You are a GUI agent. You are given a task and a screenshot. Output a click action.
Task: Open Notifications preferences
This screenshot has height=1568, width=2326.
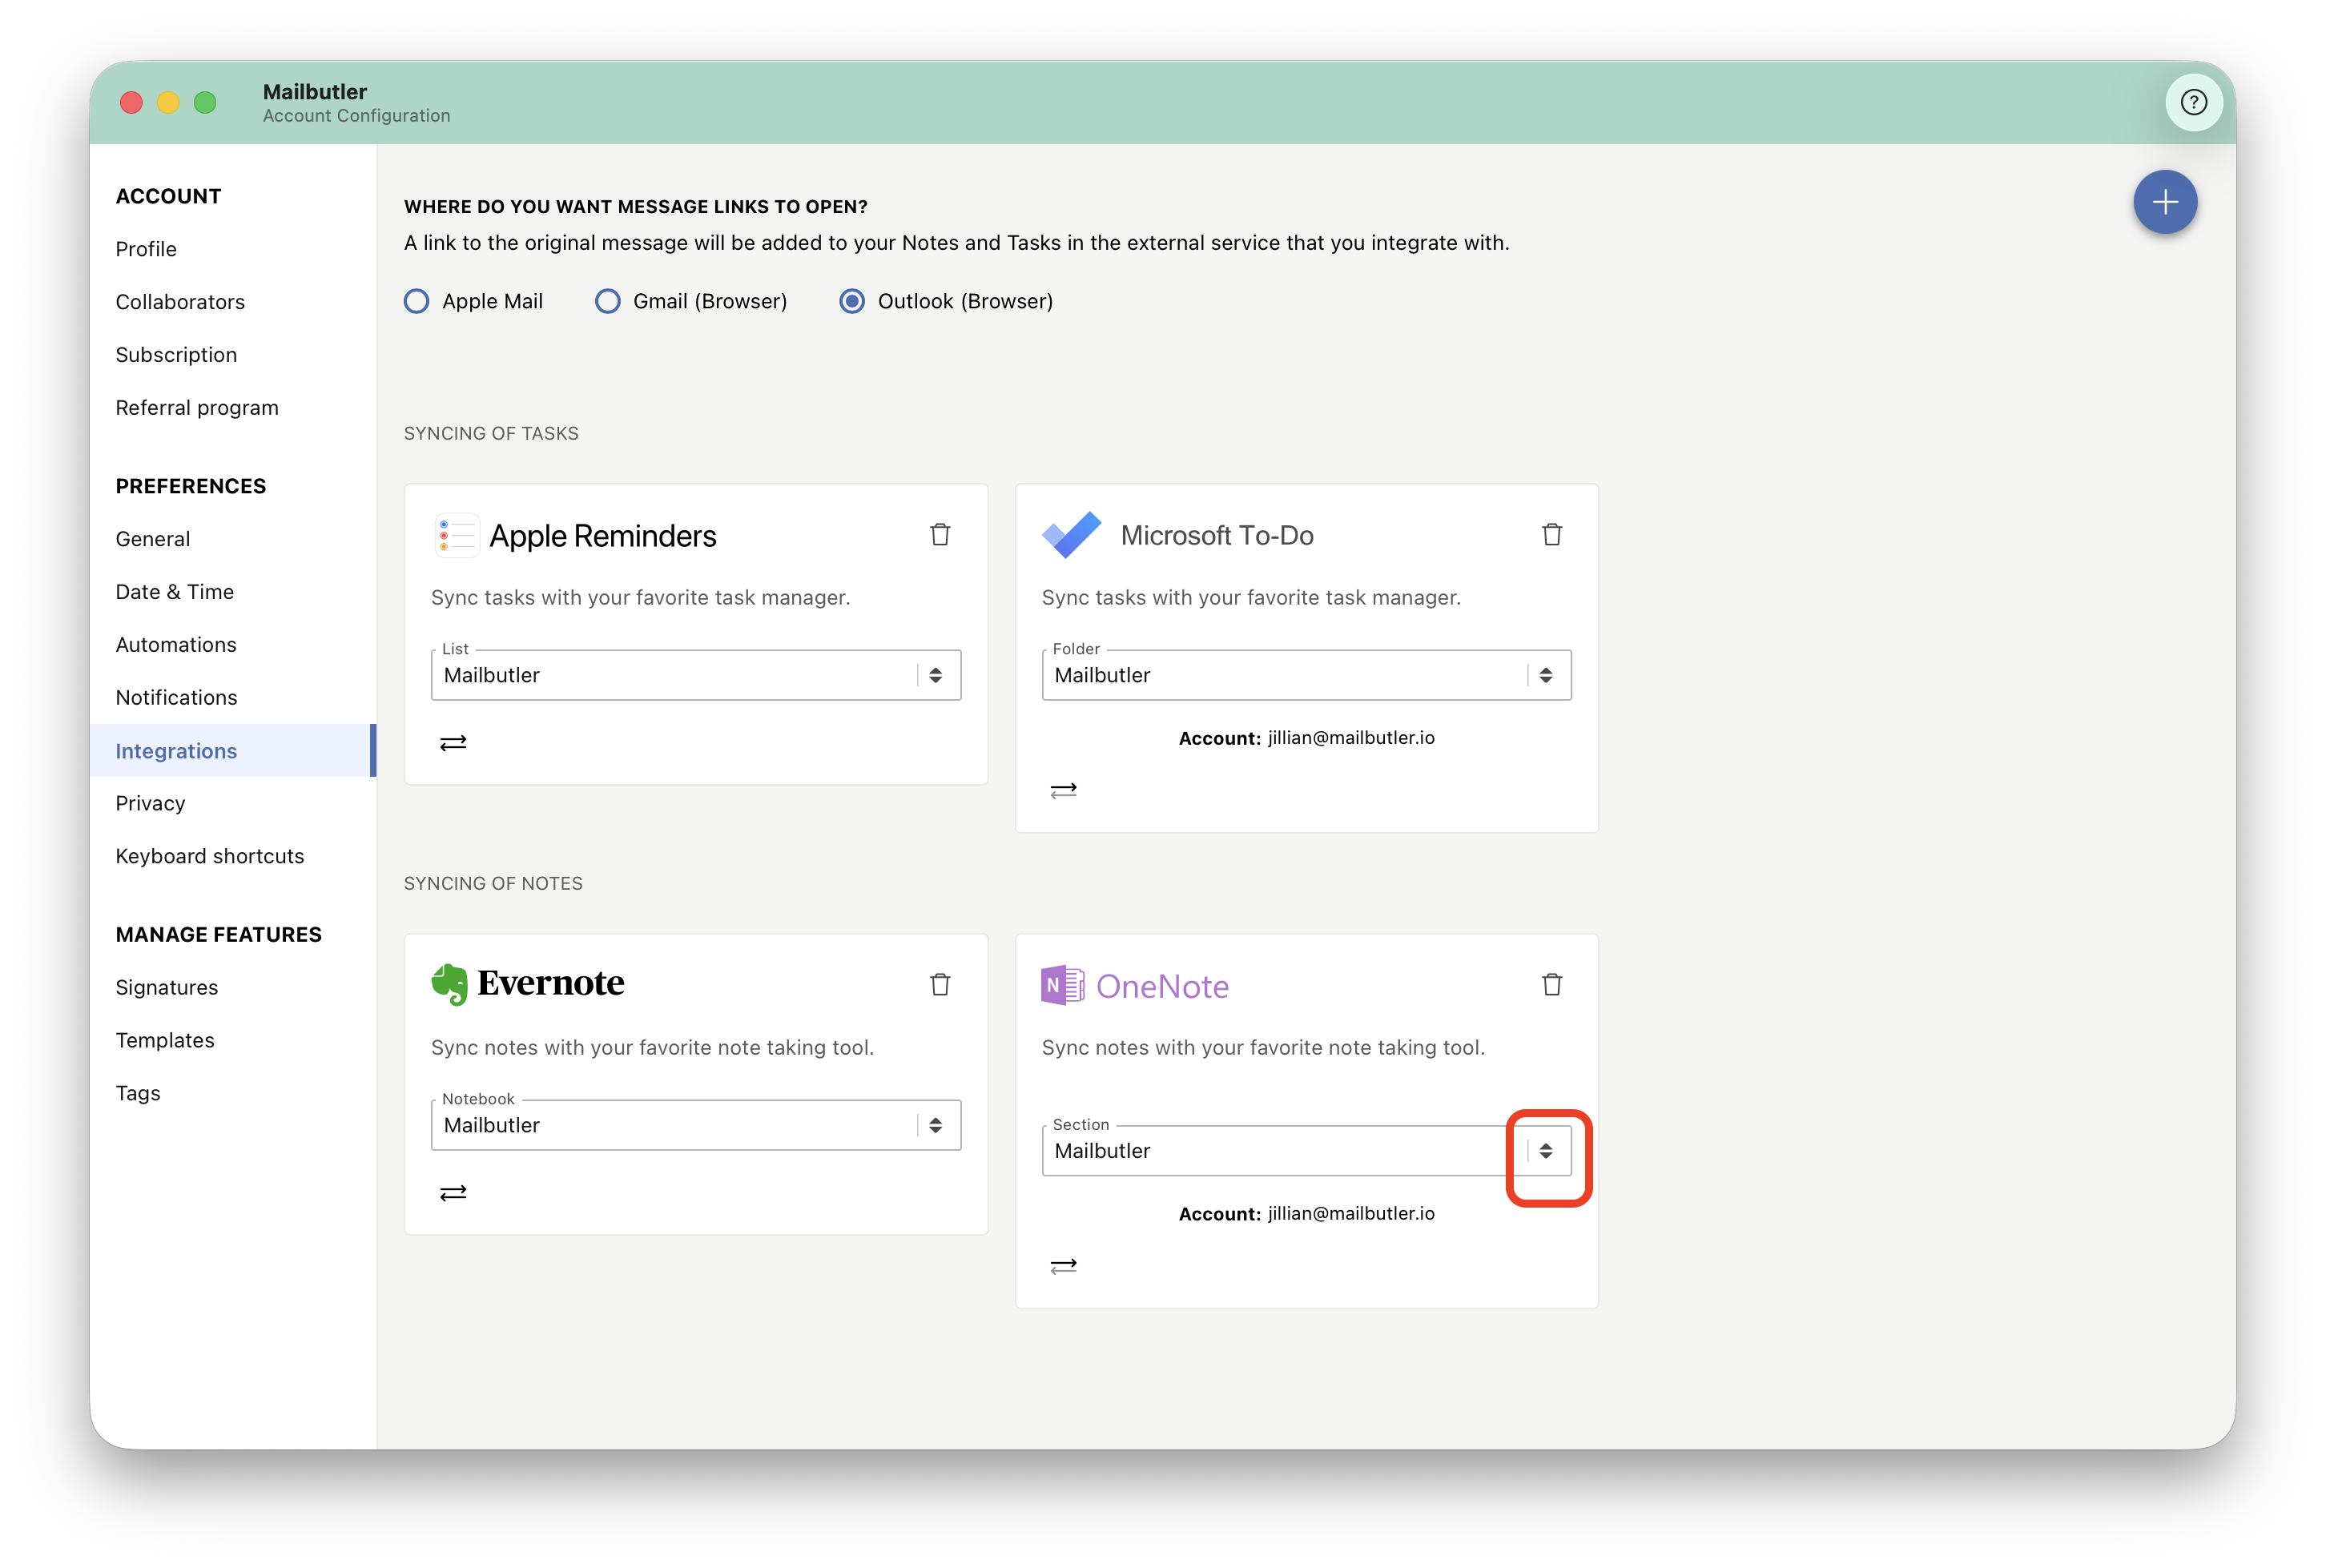177,698
